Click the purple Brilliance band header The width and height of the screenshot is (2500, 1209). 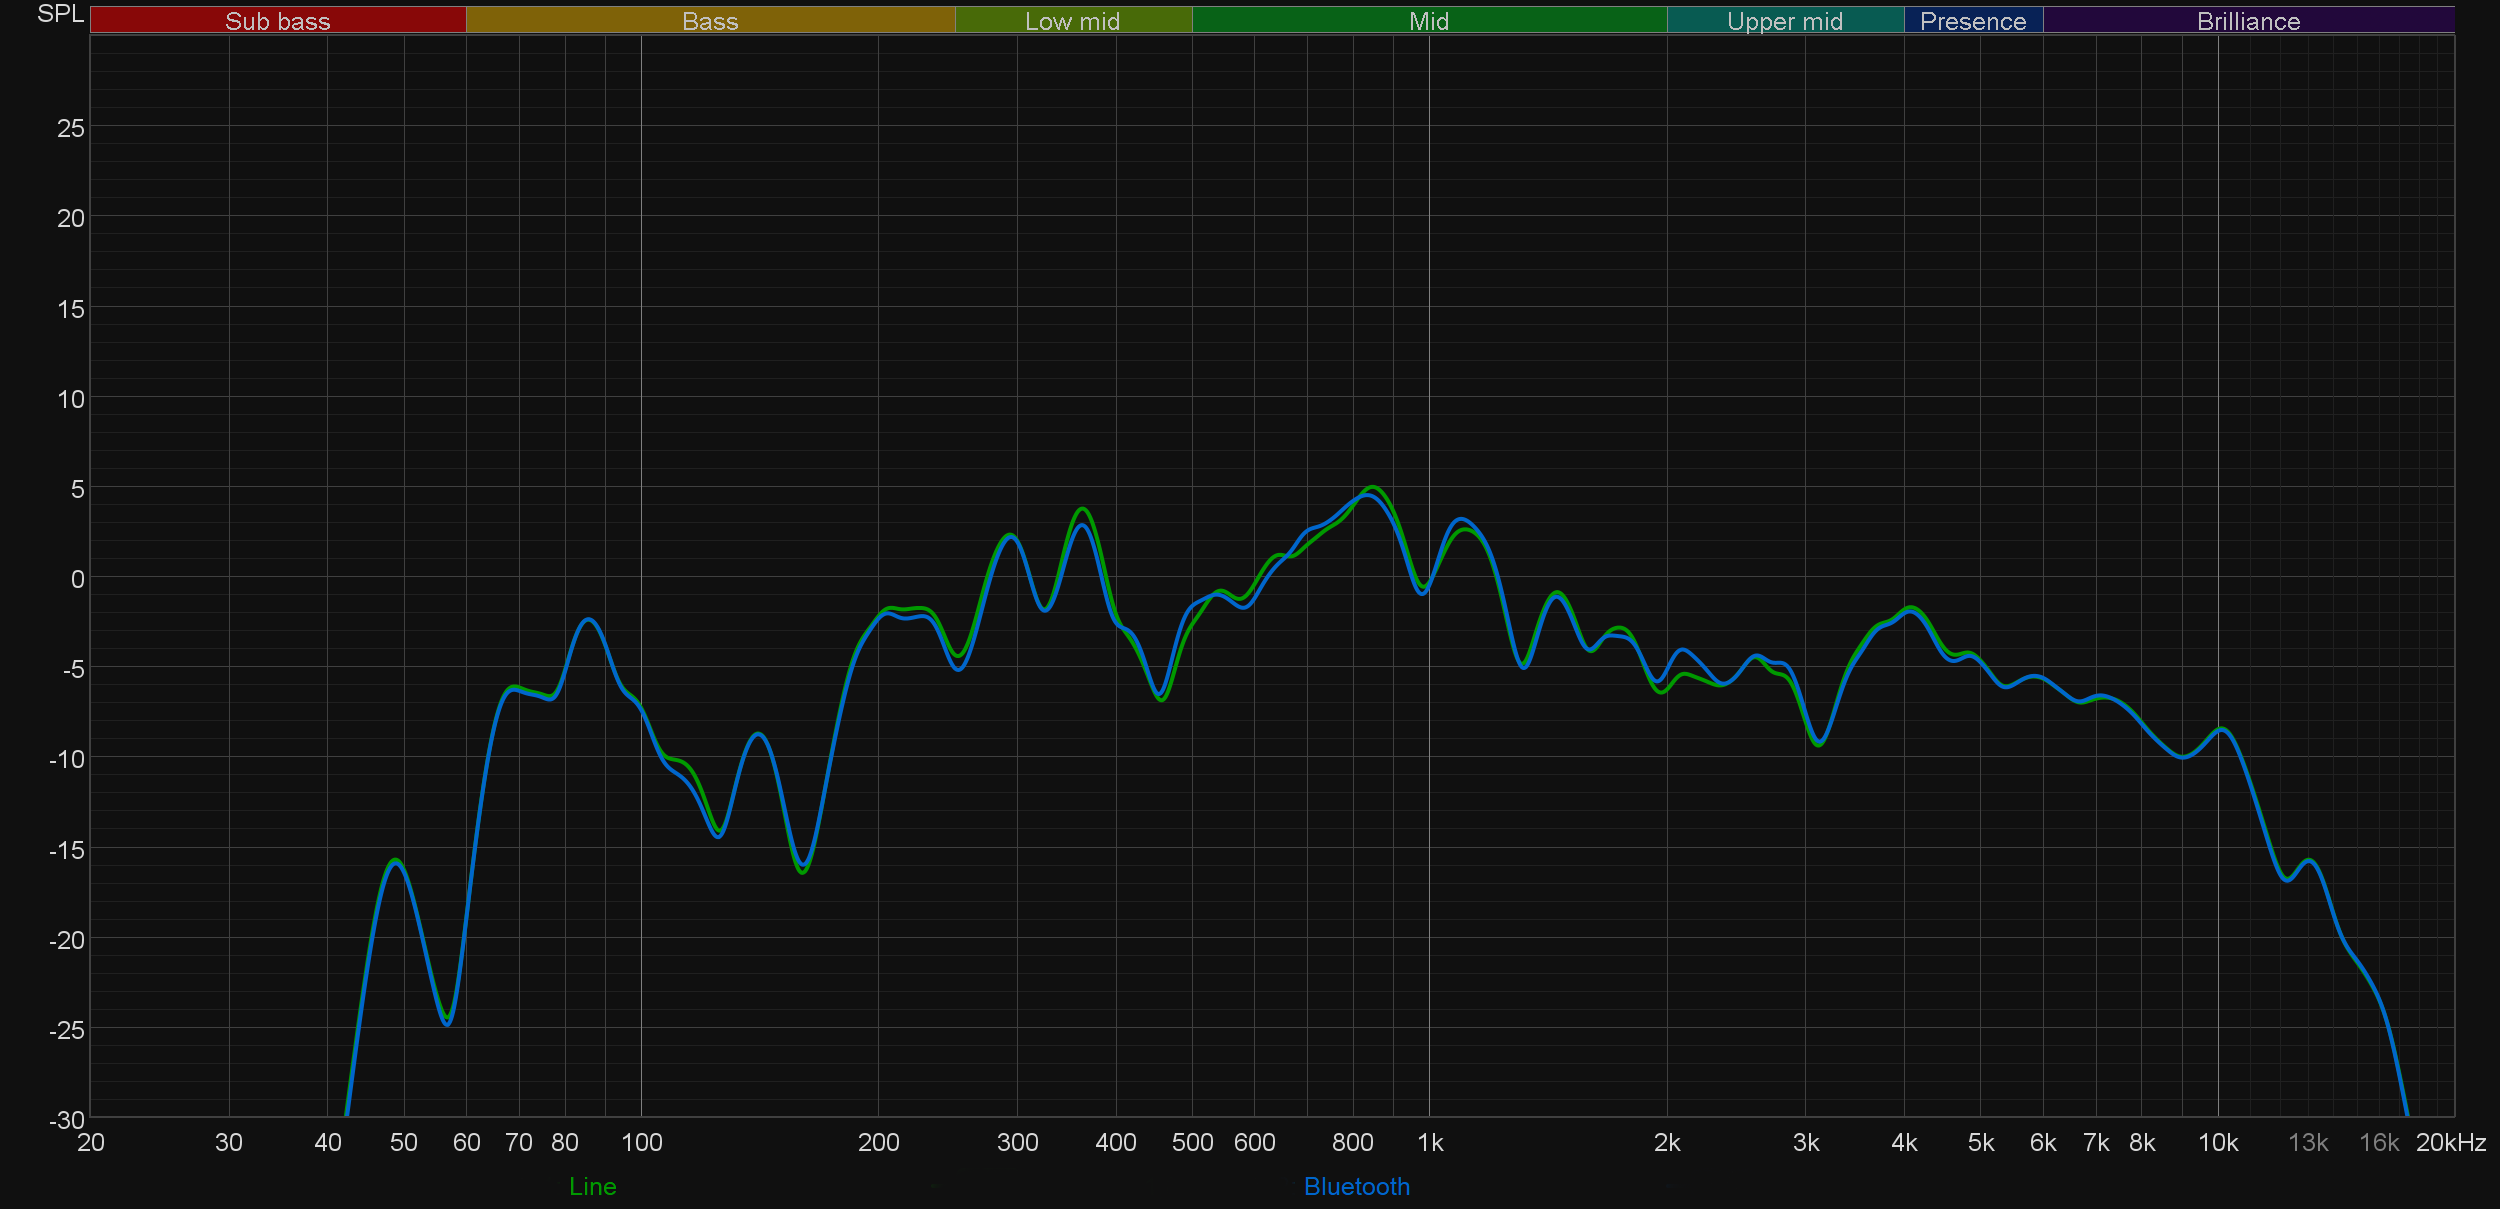[x=2247, y=21]
